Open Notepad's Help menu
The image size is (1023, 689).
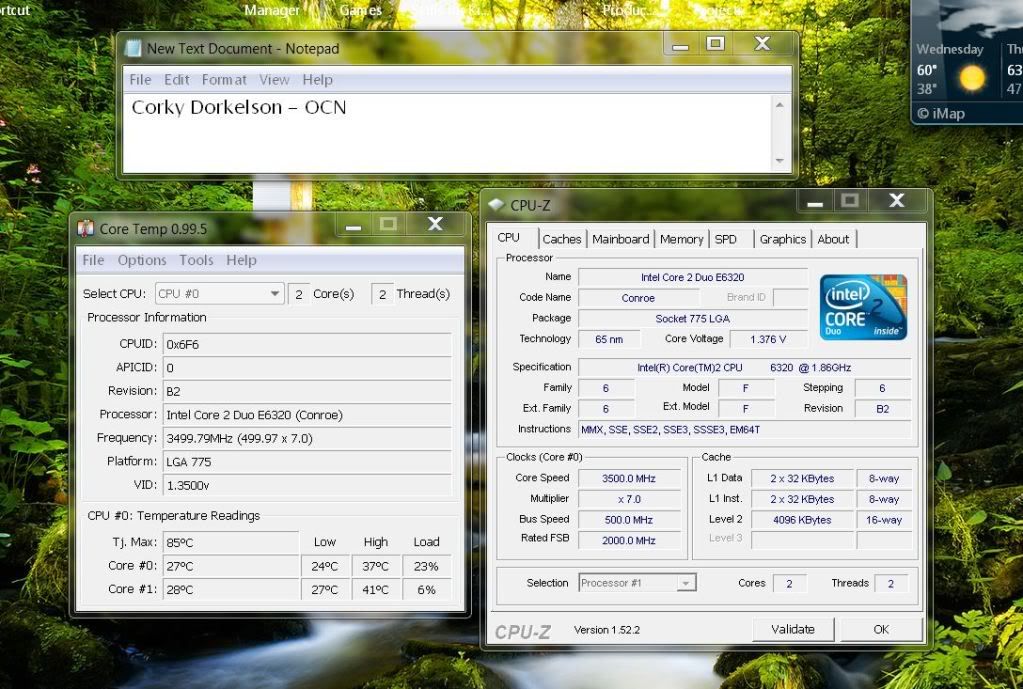click(x=318, y=80)
